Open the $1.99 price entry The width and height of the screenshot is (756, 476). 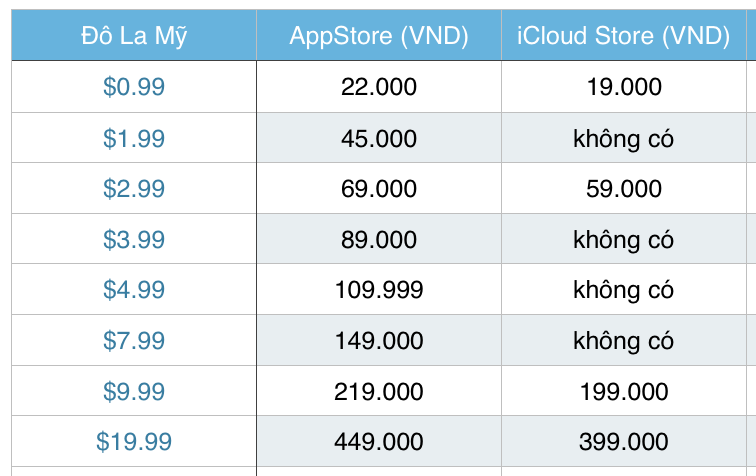pyautogui.click(x=134, y=138)
